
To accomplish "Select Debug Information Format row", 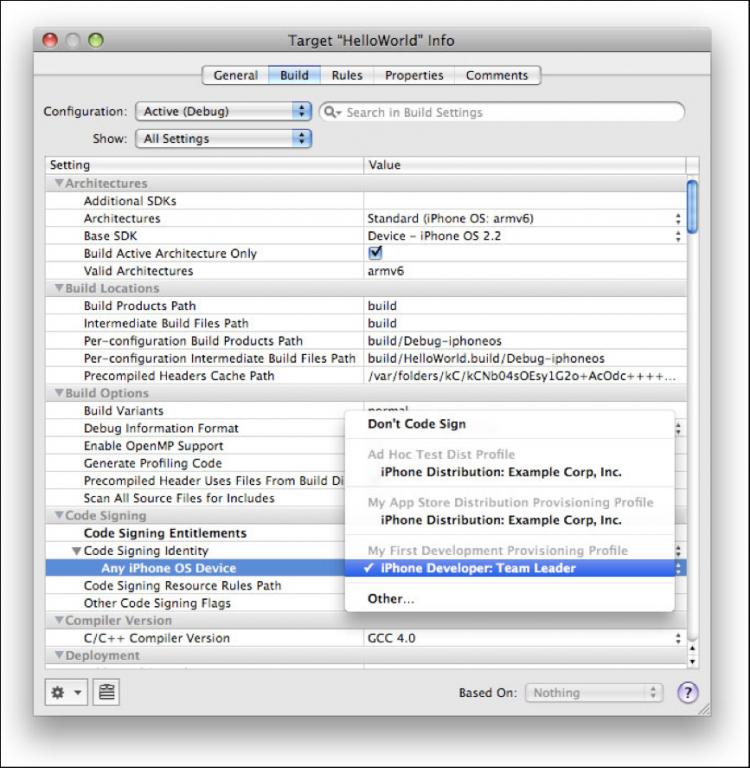I will (195, 428).
